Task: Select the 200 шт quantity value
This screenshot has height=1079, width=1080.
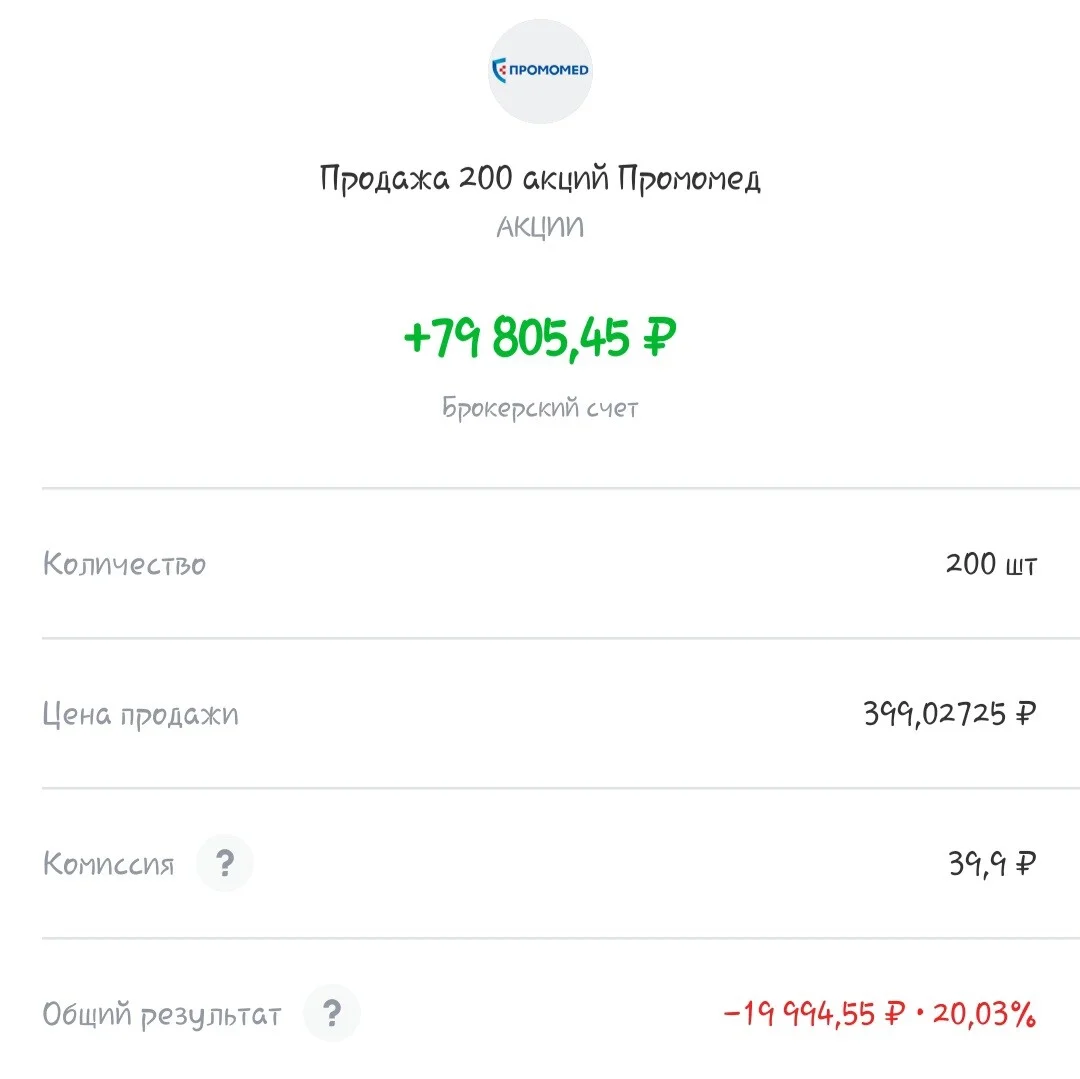Action: (x=991, y=564)
